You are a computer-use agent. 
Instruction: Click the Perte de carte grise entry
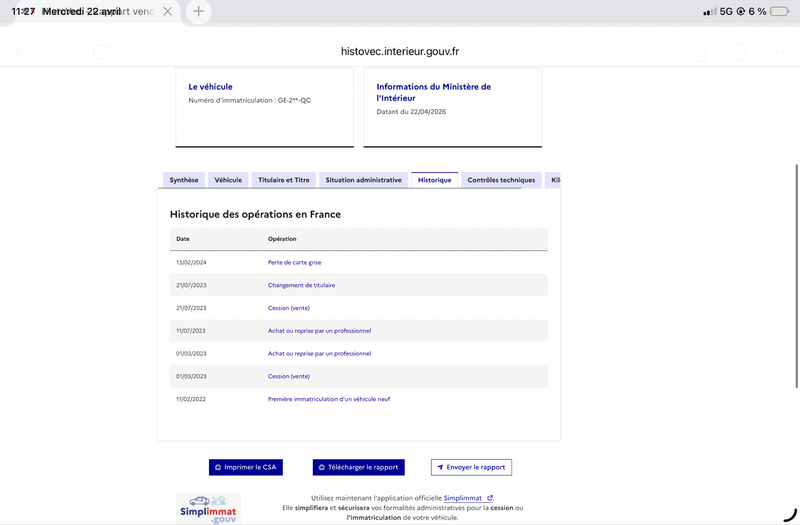pos(294,263)
